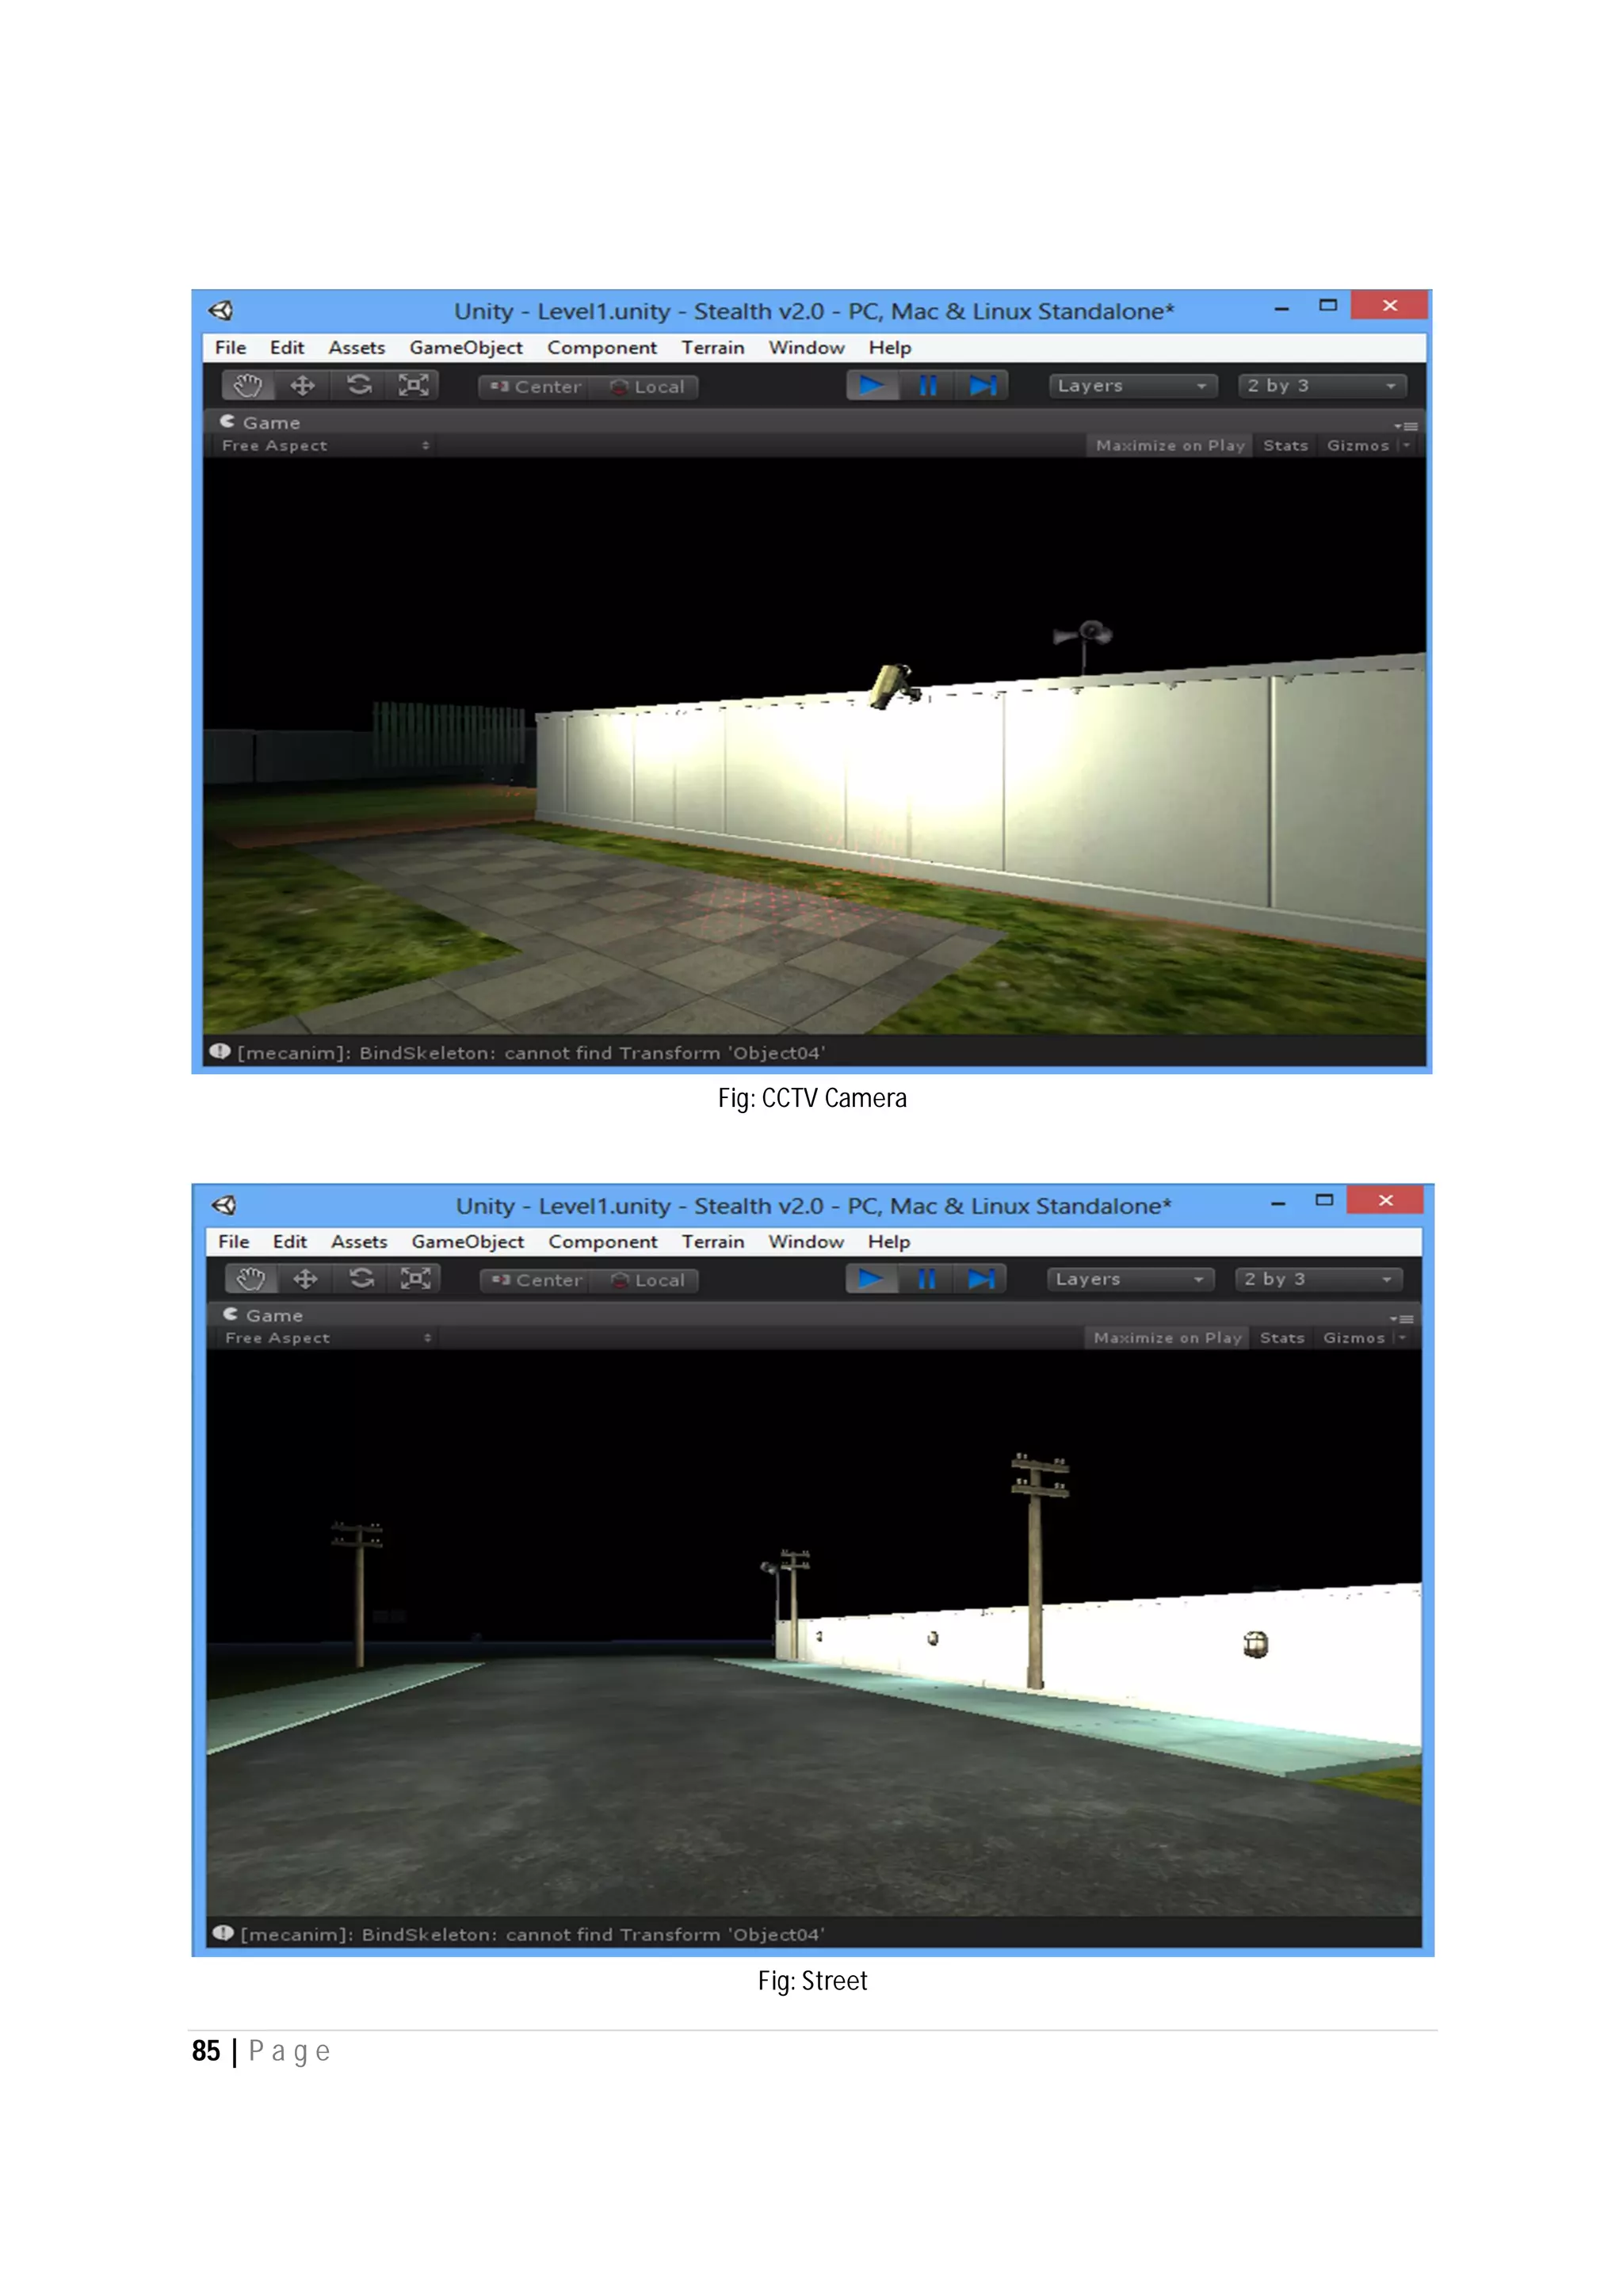The width and height of the screenshot is (1623, 2296).
Task: Select the Move tool in top Unity window
Action: [x=303, y=385]
